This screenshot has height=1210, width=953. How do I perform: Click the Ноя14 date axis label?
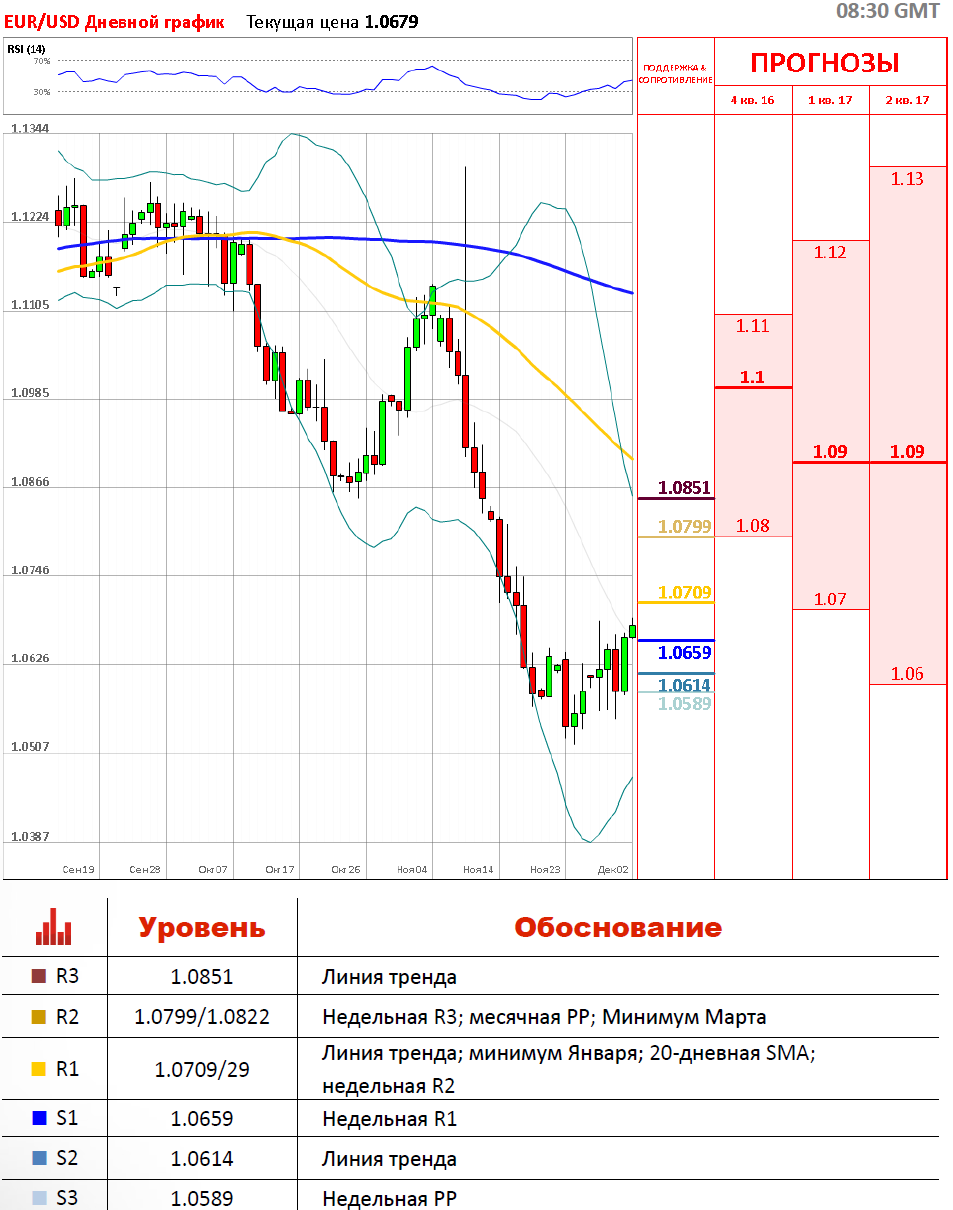pyautogui.click(x=478, y=870)
